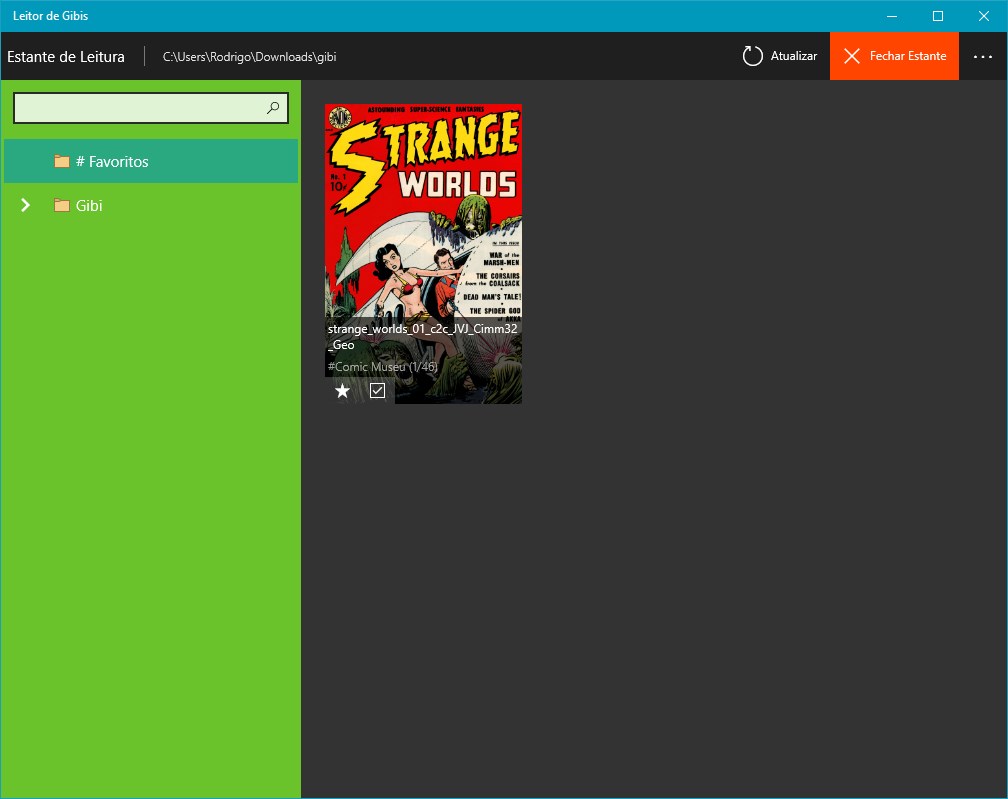Image resolution: width=1008 pixels, height=799 pixels.
Task: Click the Estante de Leitura heading
Action: click(x=66, y=57)
